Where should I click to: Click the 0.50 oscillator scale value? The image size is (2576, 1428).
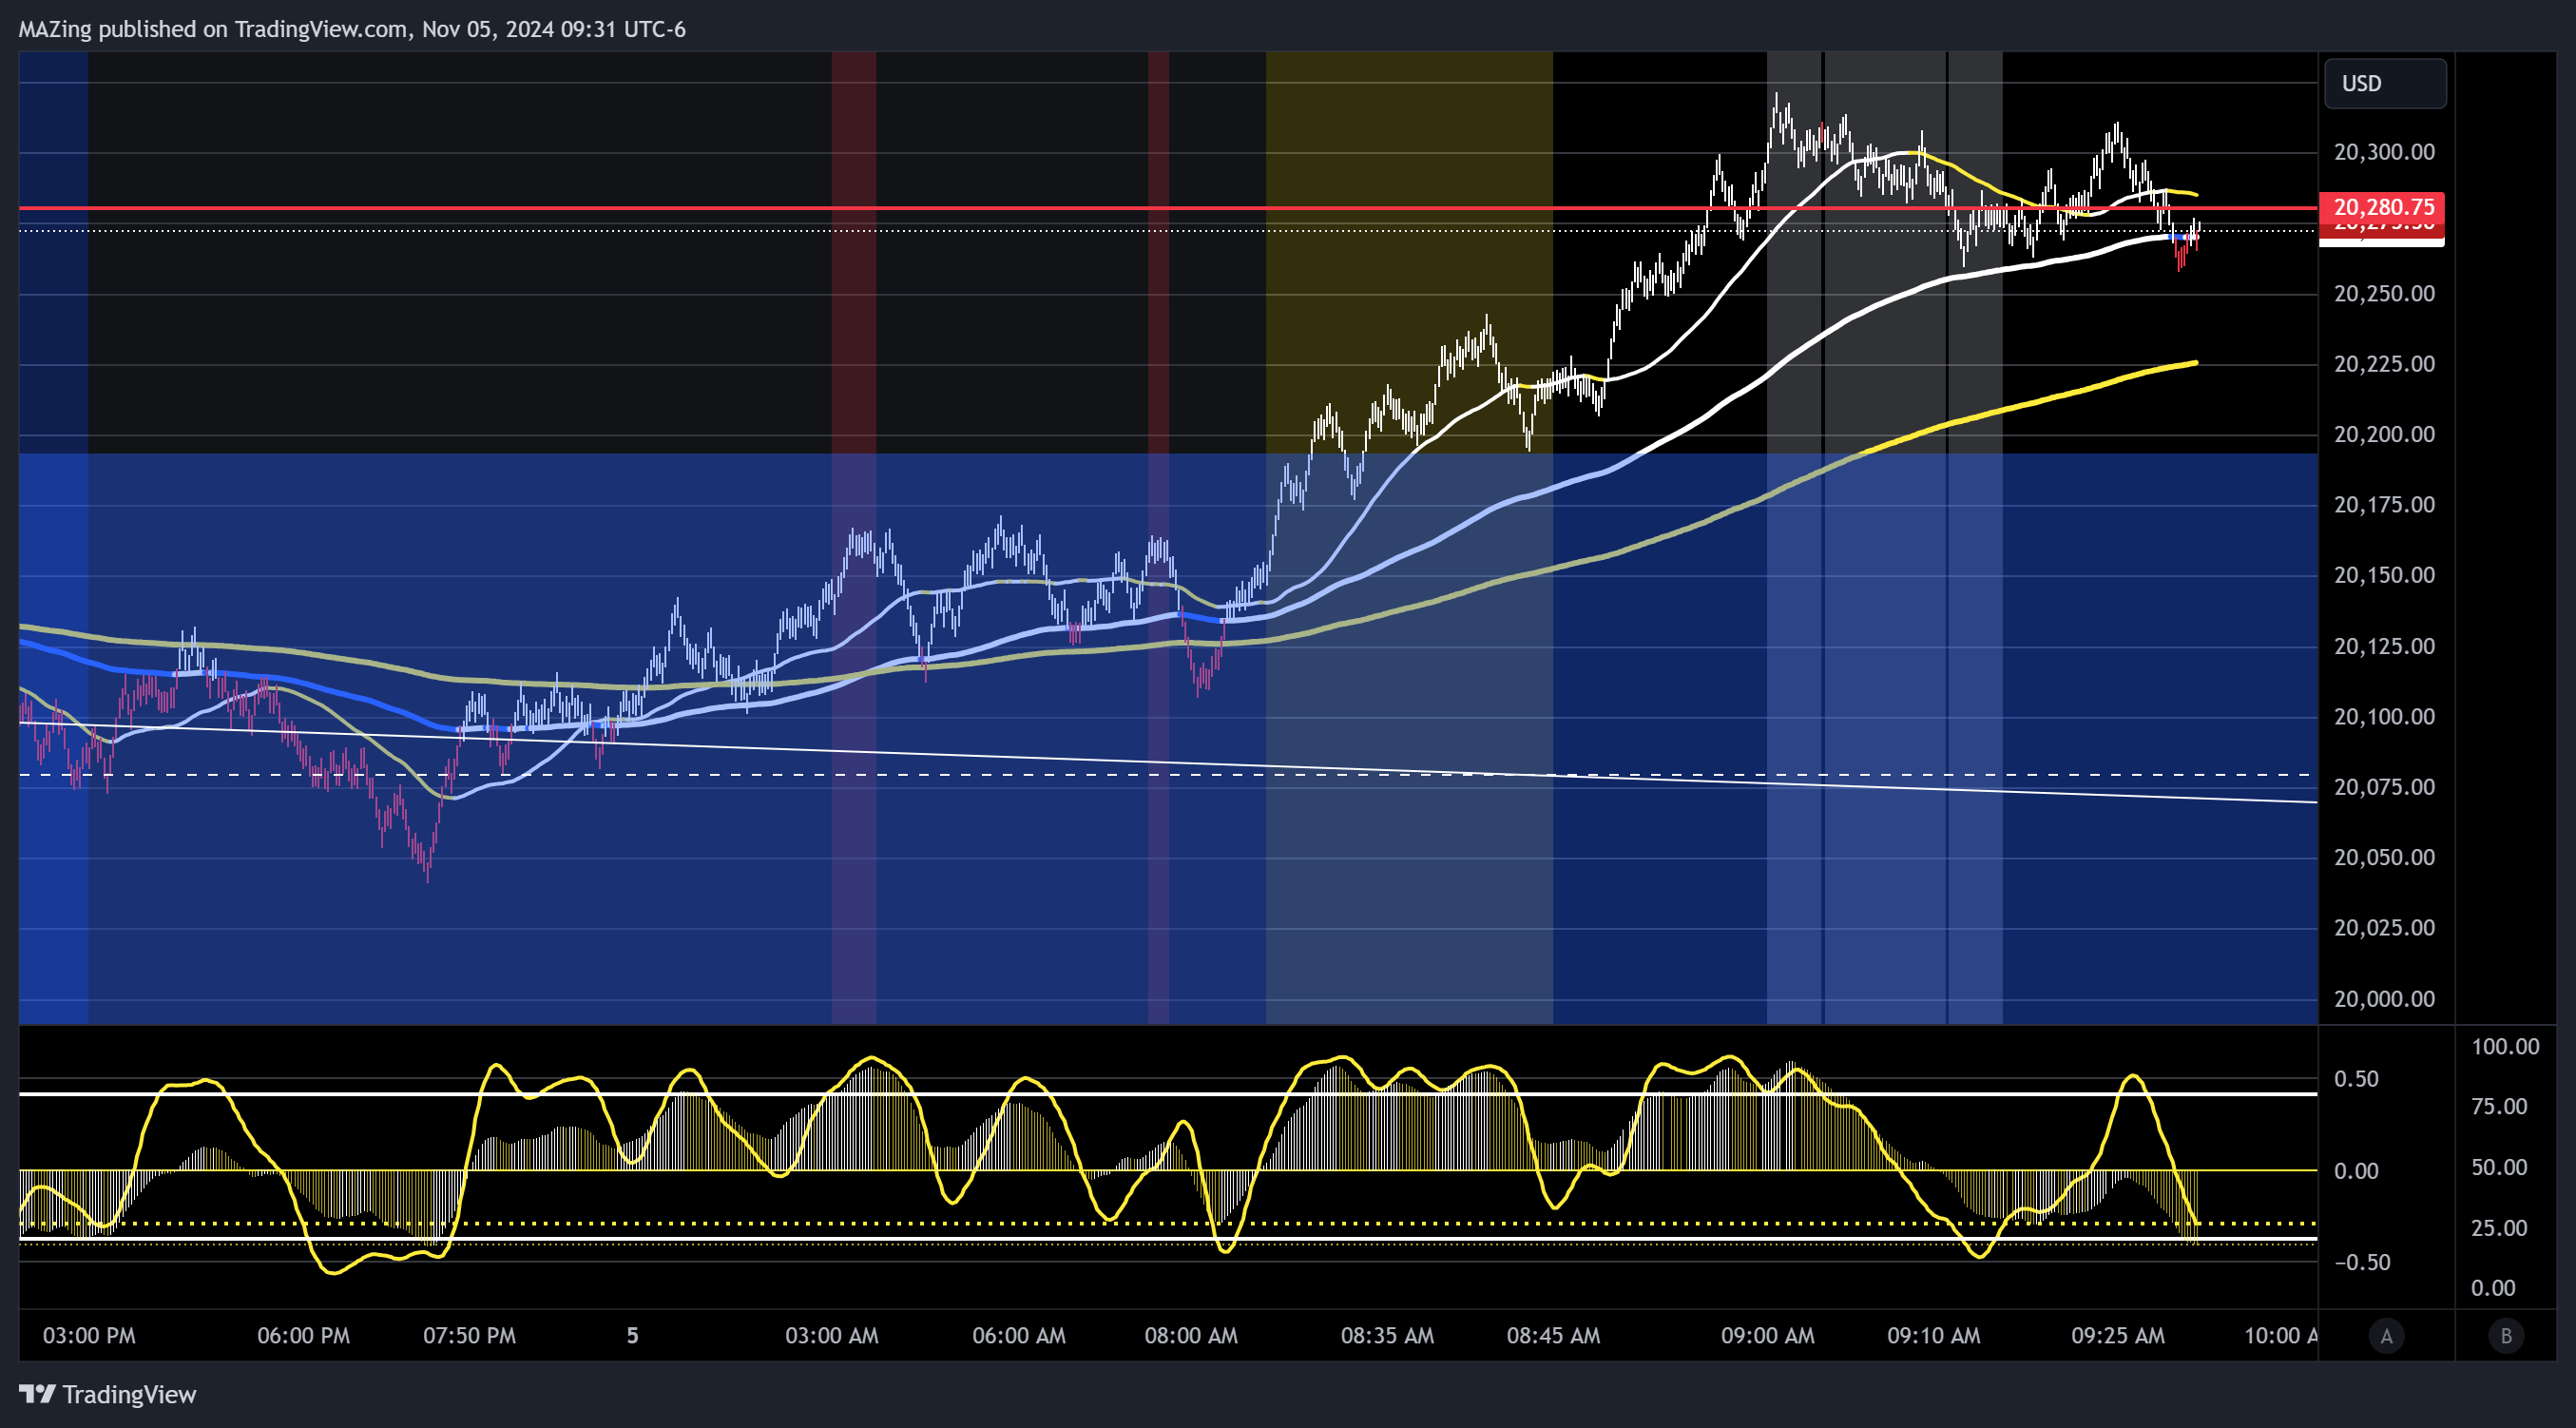[x=2356, y=1079]
